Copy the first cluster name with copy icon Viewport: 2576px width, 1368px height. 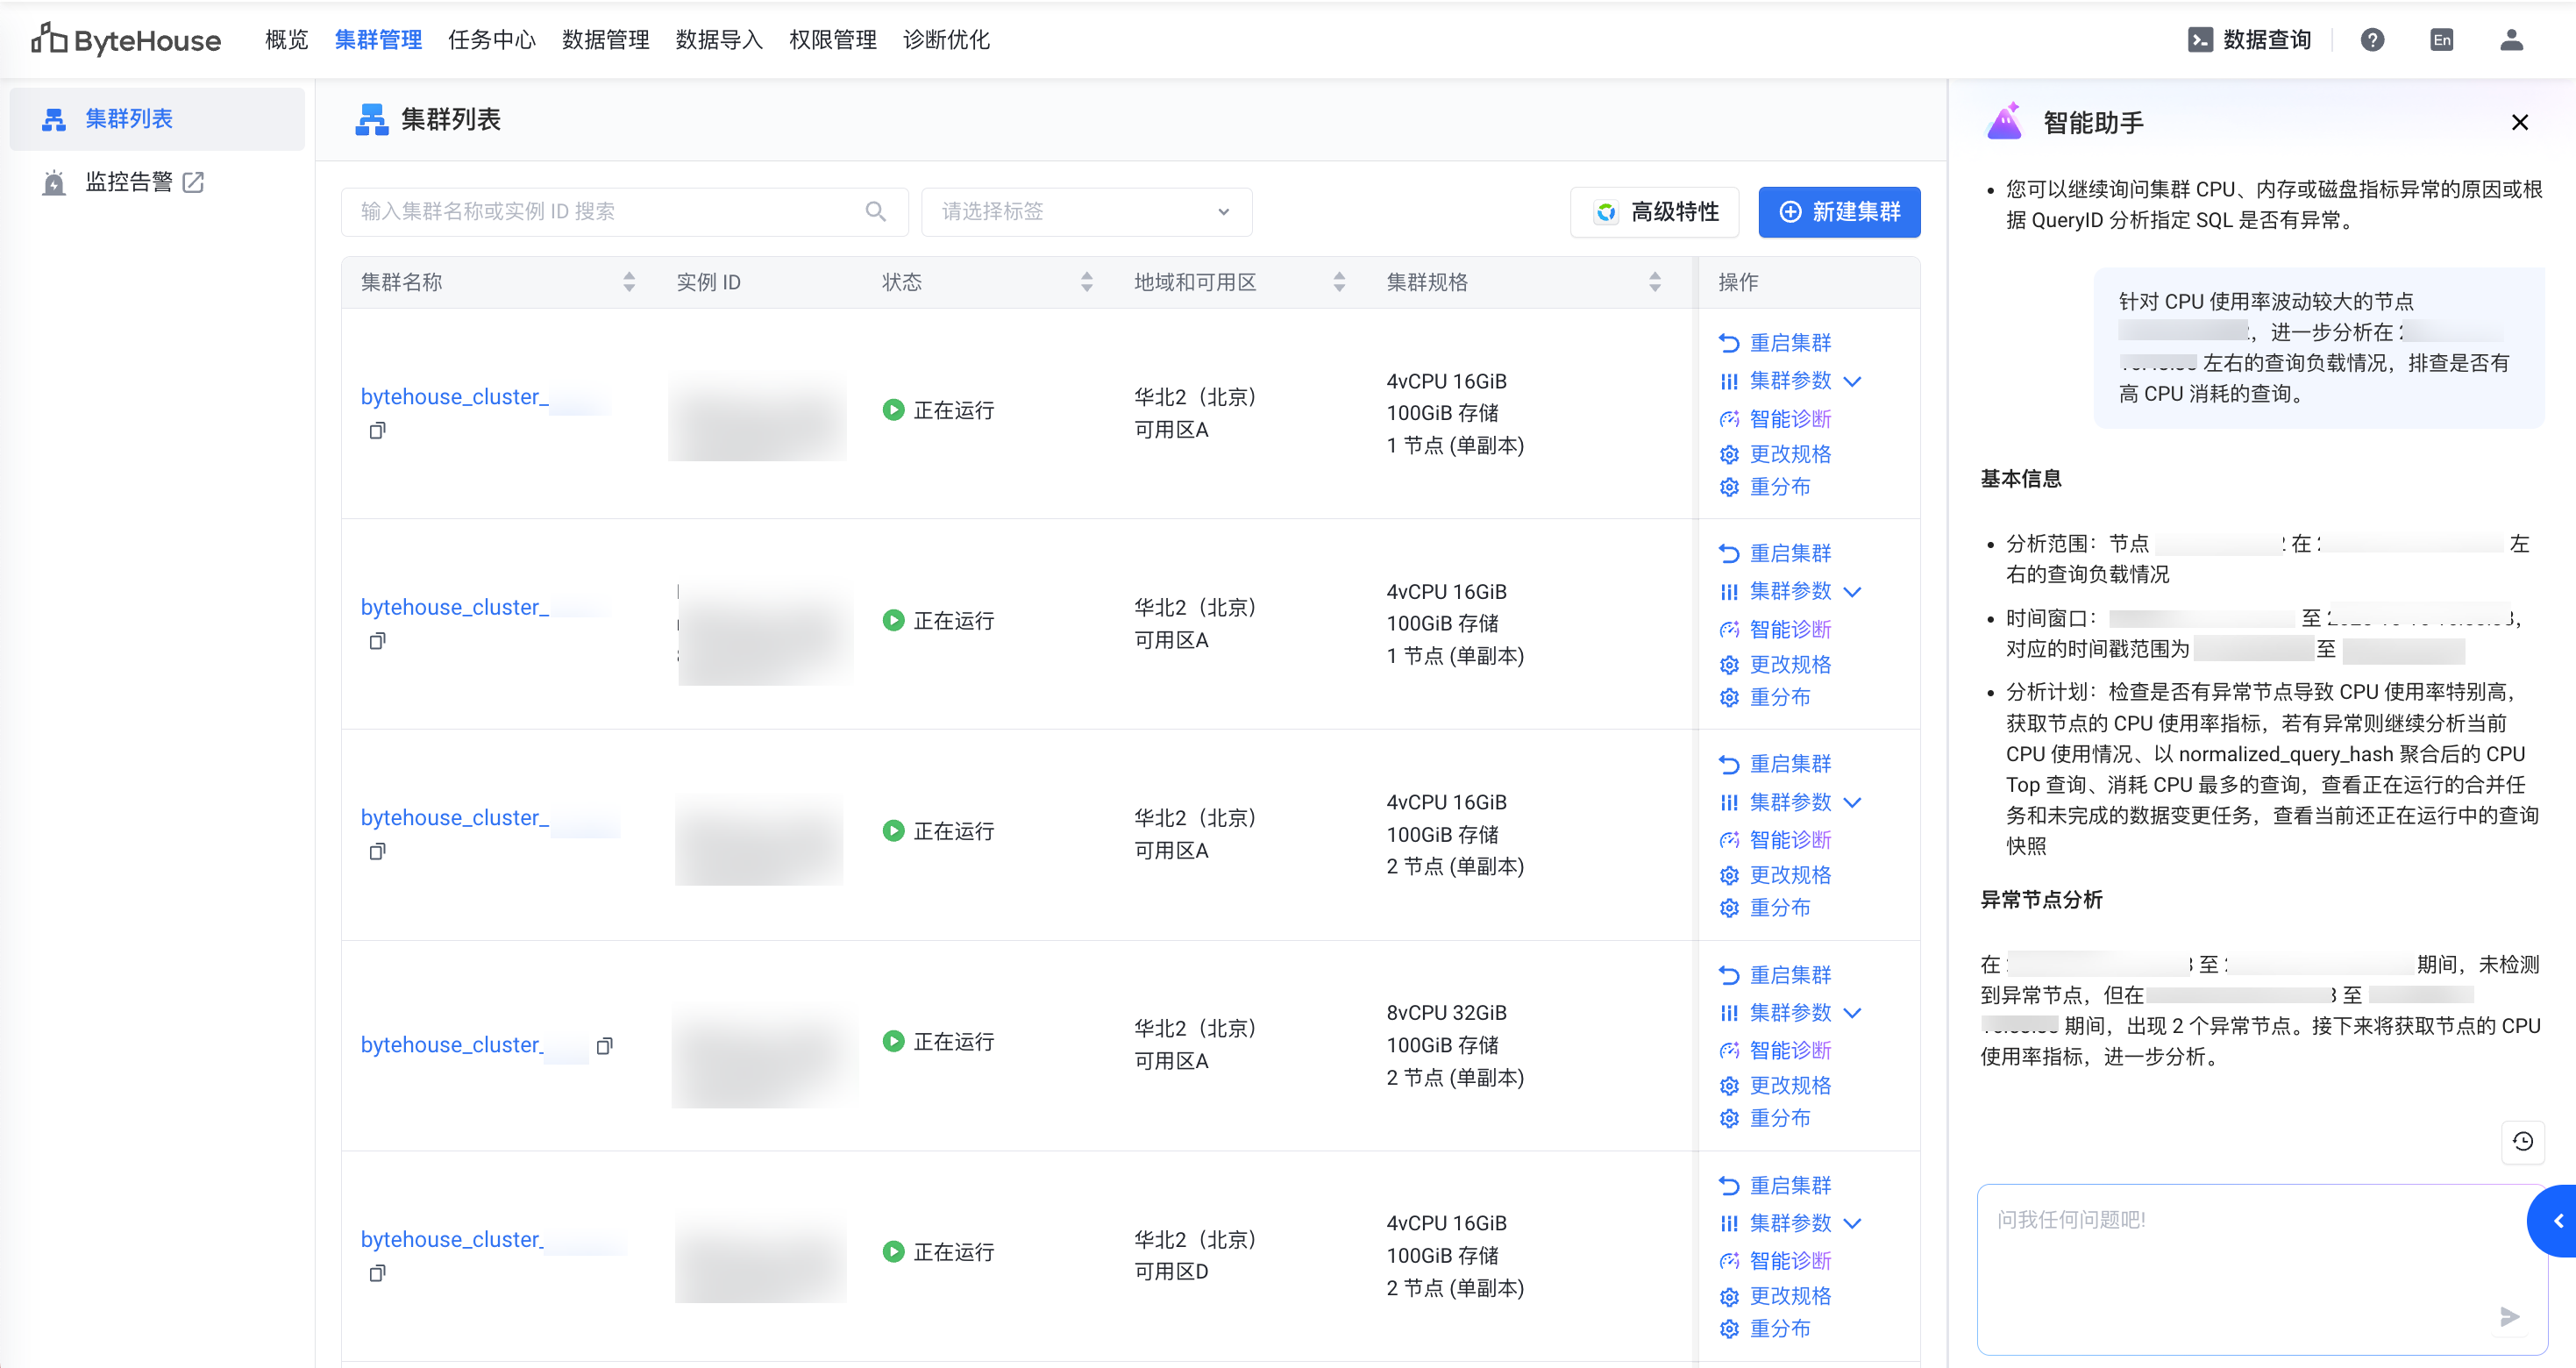coord(377,431)
